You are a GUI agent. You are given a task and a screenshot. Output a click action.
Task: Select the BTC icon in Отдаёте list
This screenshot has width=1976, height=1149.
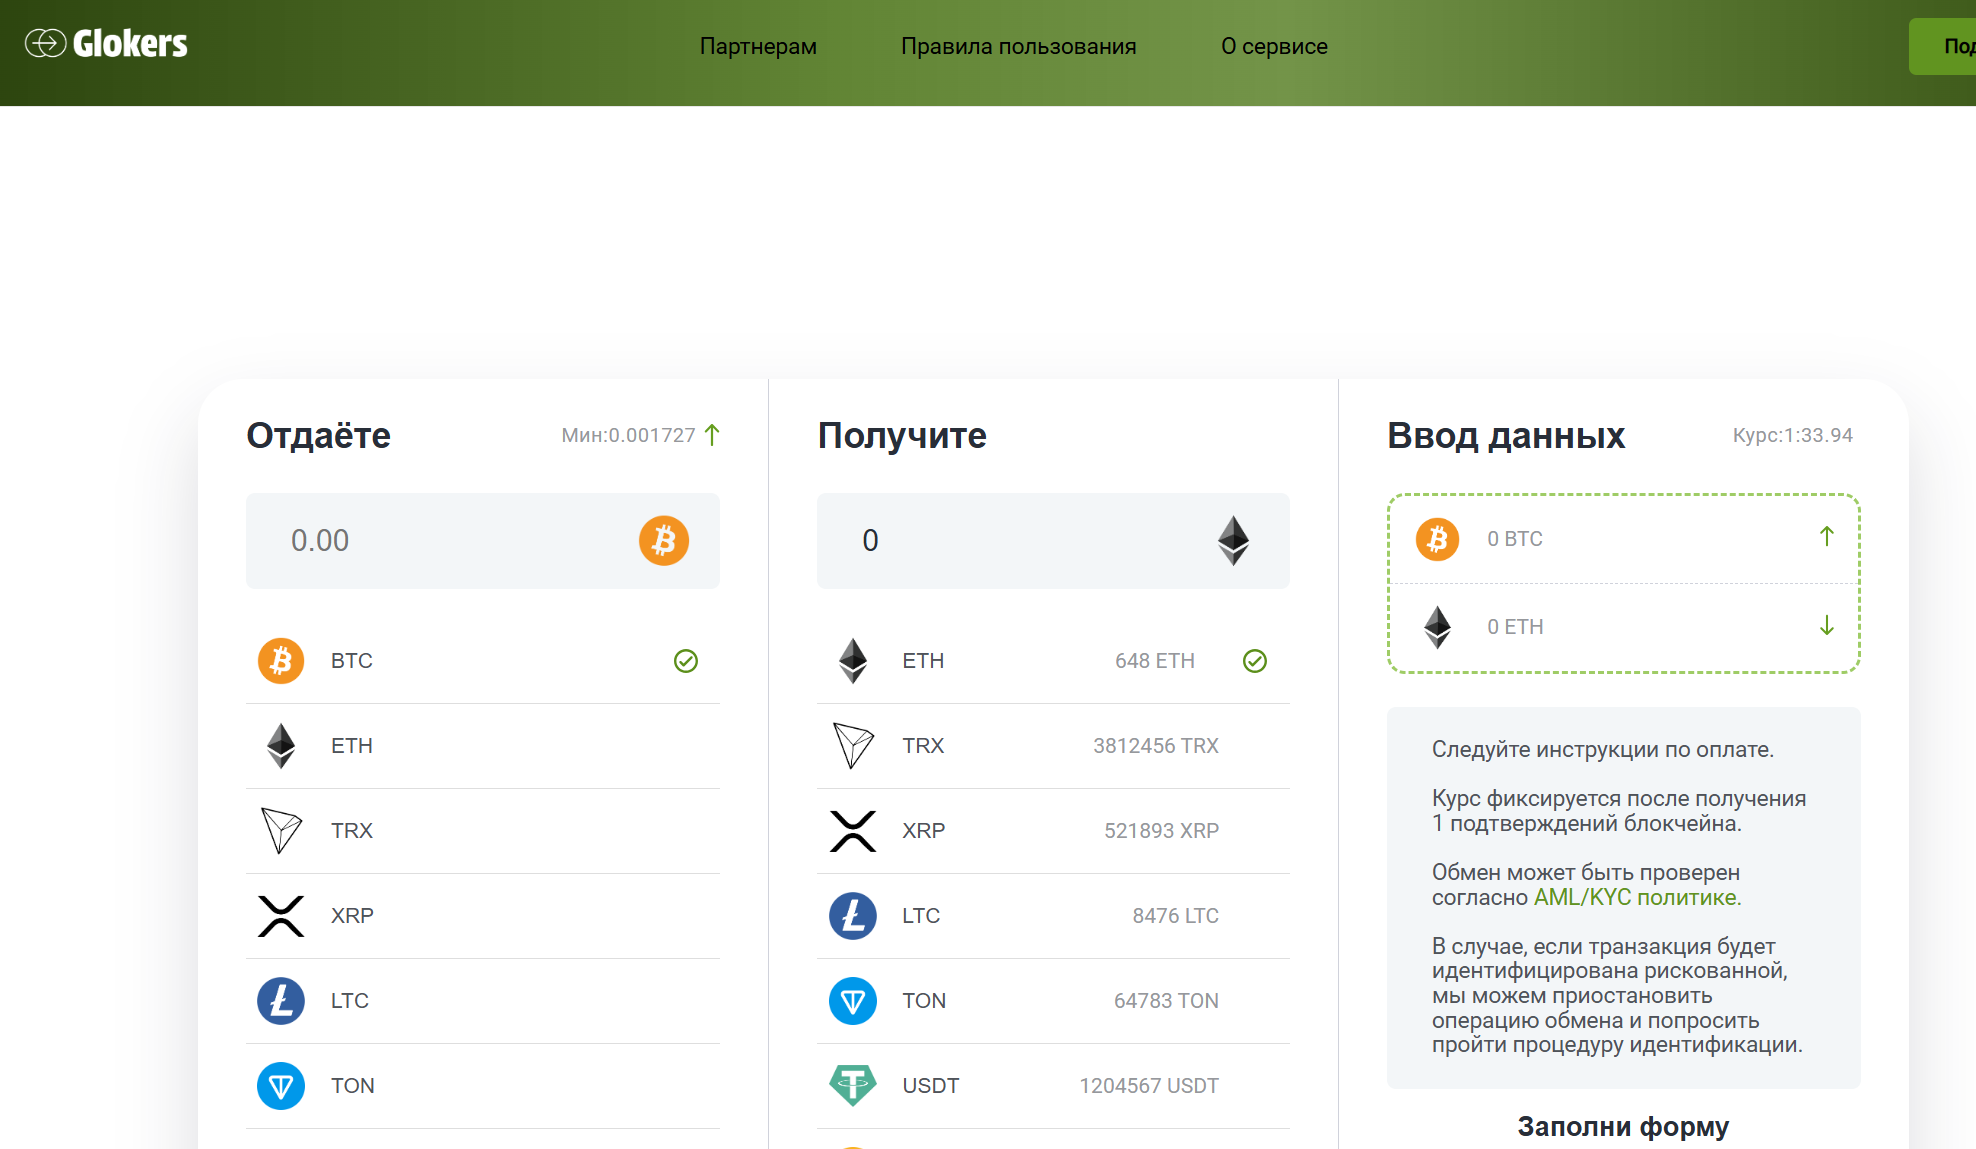point(281,661)
